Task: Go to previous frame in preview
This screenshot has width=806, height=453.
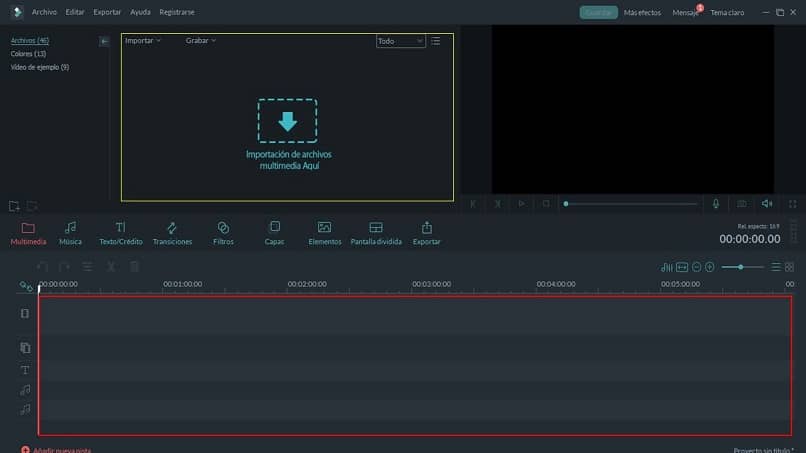Action: (x=473, y=204)
